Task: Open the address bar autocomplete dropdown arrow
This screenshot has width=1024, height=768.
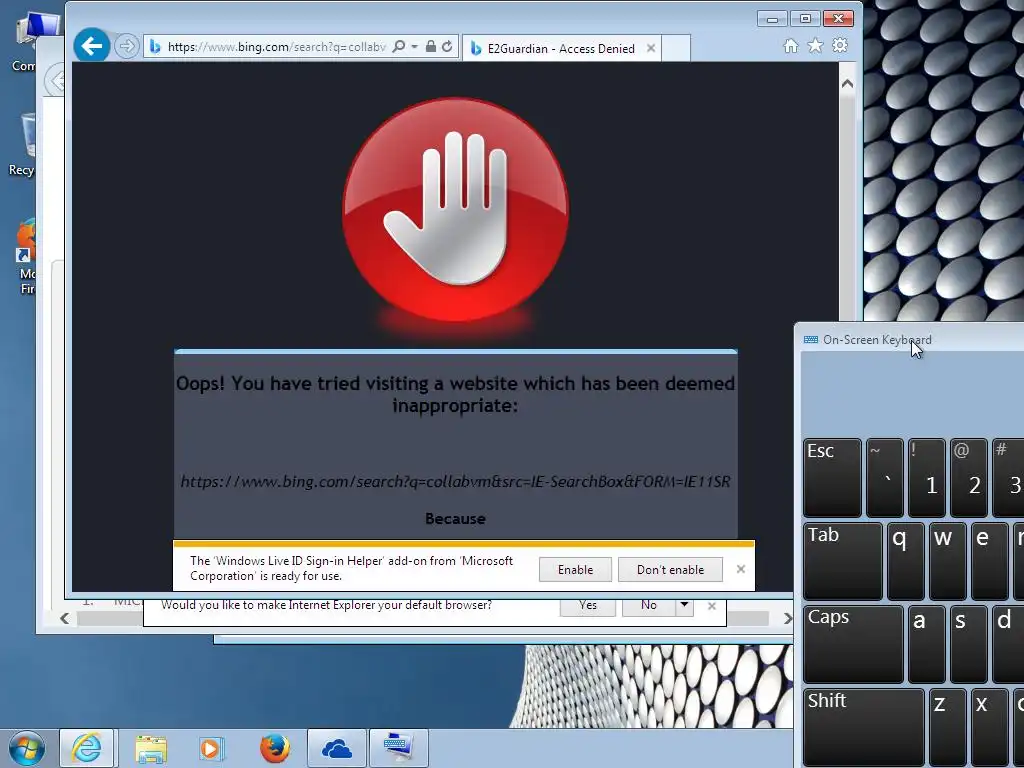Action: [414, 46]
